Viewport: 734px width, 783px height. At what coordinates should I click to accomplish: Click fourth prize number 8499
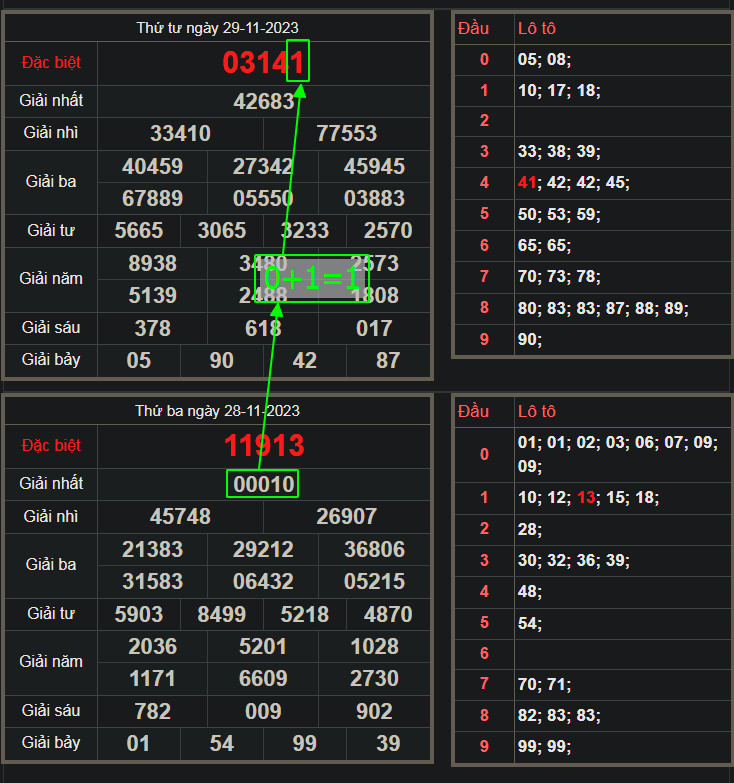(x=222, y=614)
